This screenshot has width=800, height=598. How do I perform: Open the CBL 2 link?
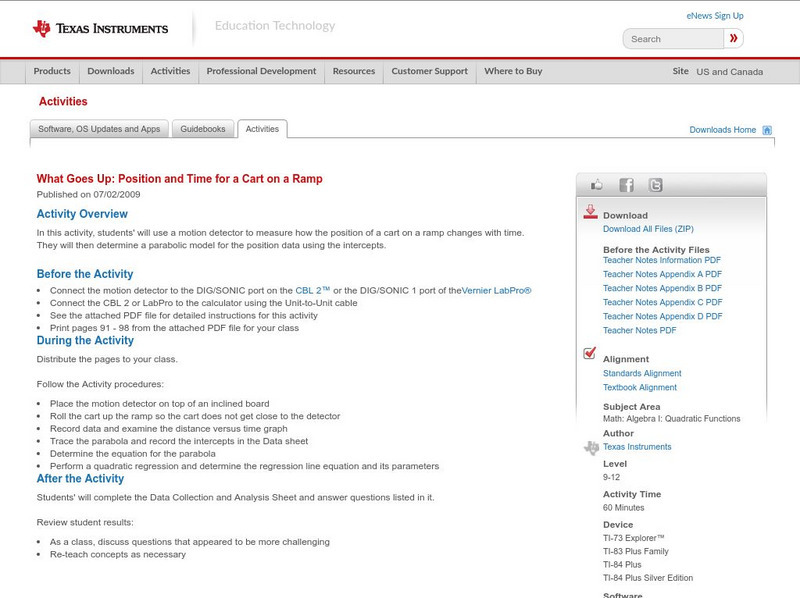click(x=313, y=290)
